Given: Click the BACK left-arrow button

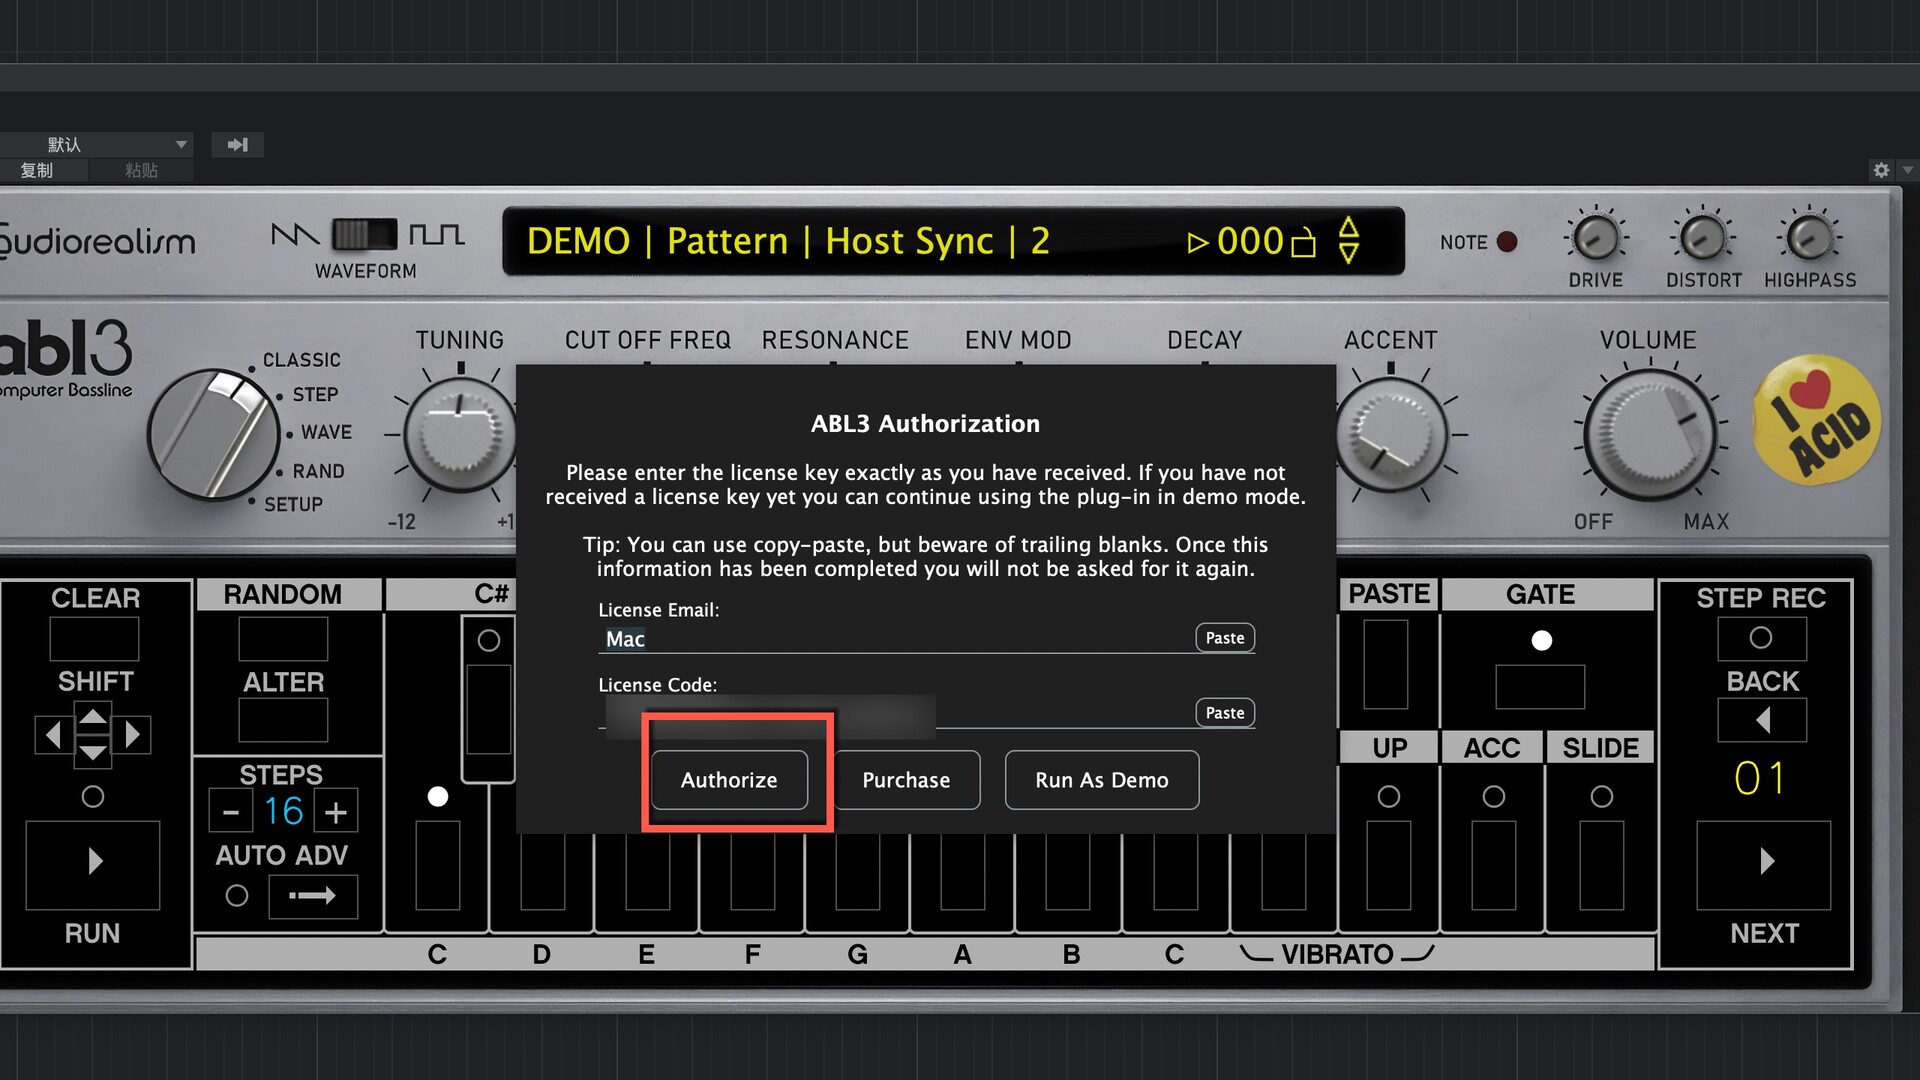Looking at the screenshot, I should click(1762, 720).
